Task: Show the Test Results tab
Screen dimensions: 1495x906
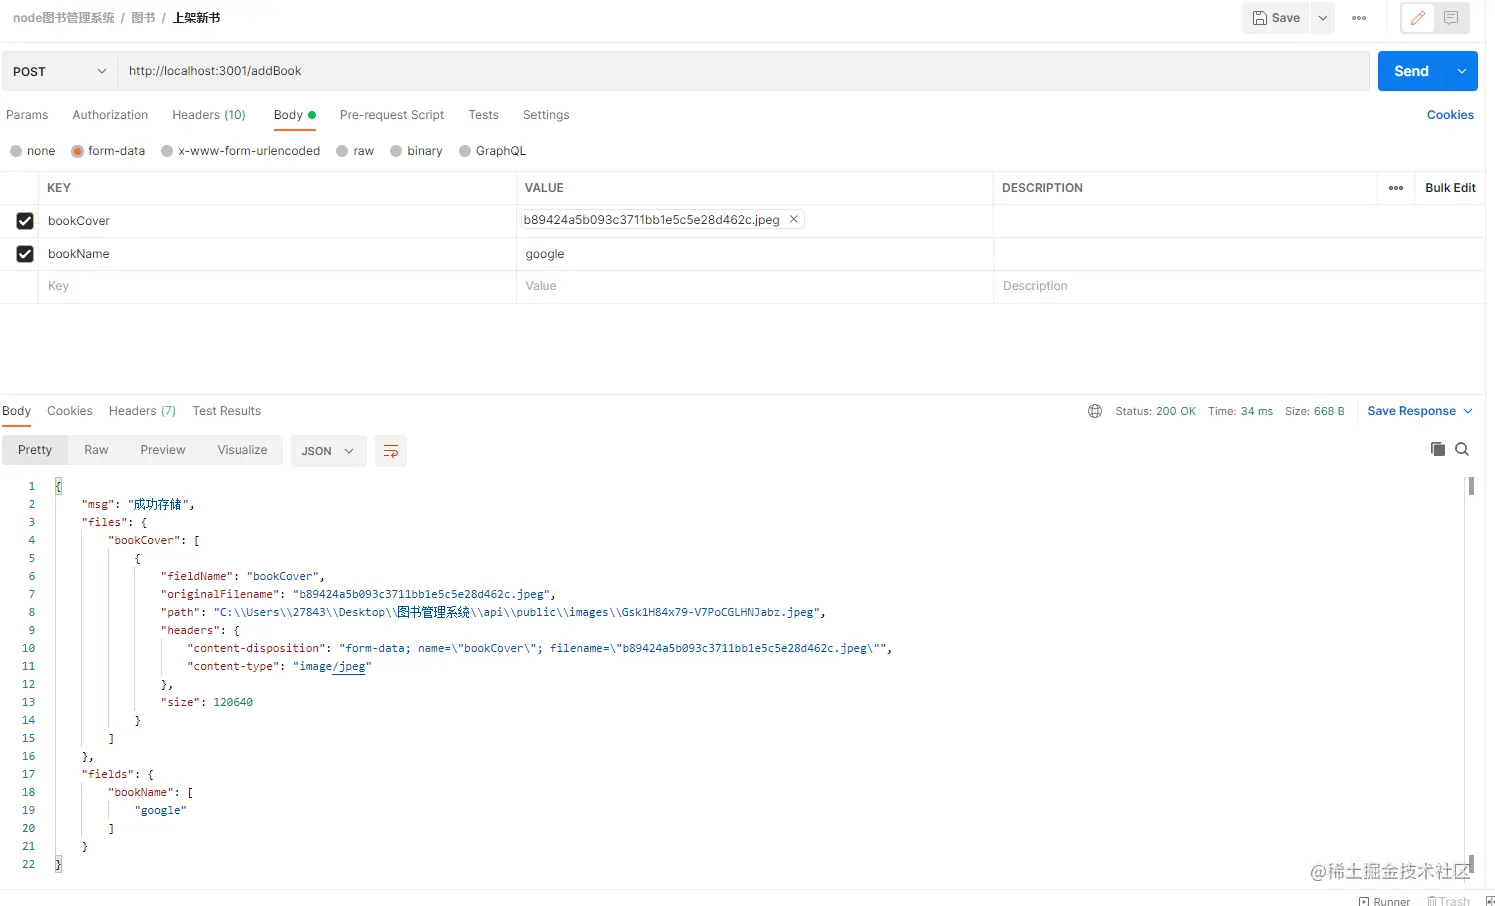Action: tap(227, 411)
